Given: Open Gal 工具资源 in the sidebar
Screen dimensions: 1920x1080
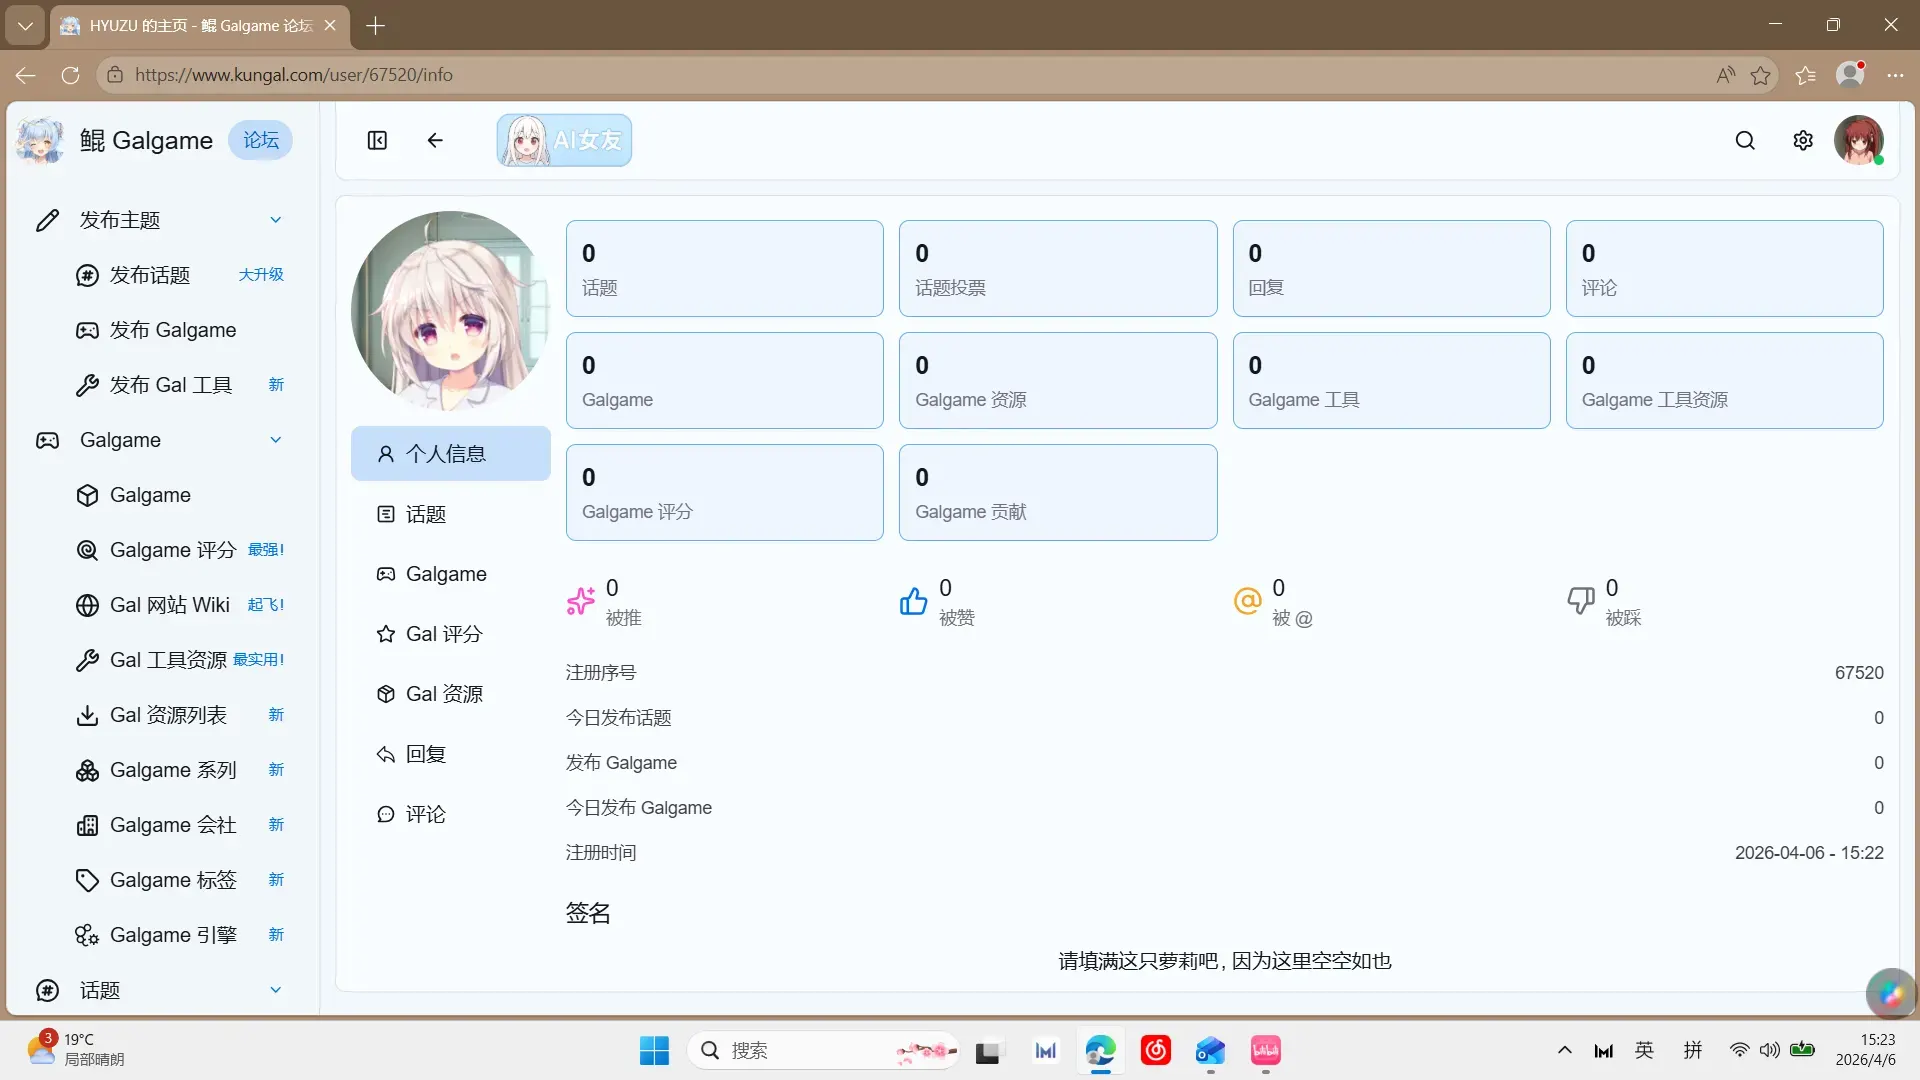Looking at the screenshot, I should 180,660.
